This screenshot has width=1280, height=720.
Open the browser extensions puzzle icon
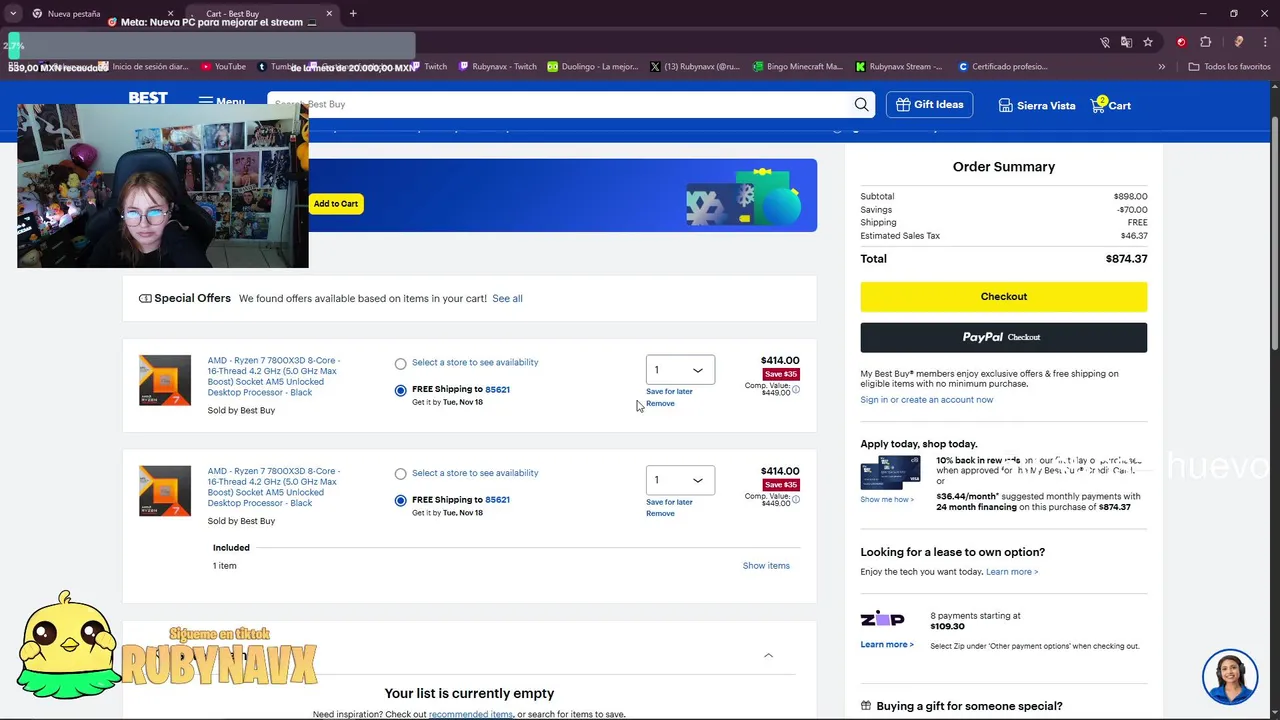pyautogui.click(x=1205, y=42)
